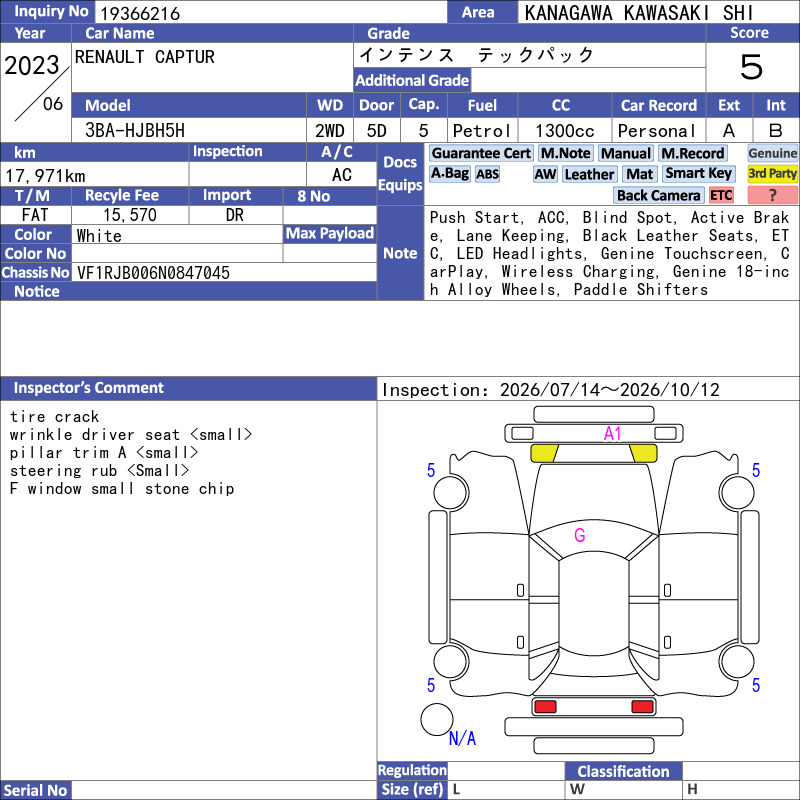Select the Smart Key badge
This screenshot has height=800, width=800.
coord(698,174)
